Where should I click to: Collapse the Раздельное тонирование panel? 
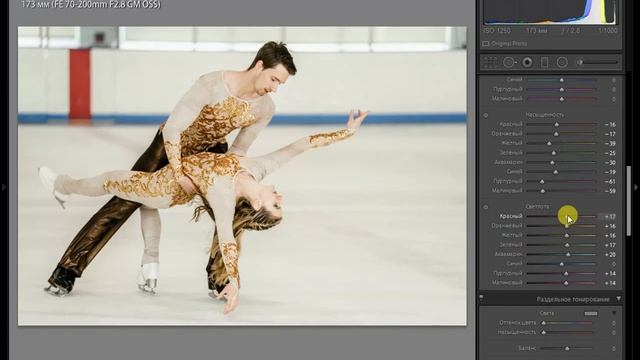tap(618, 299)
